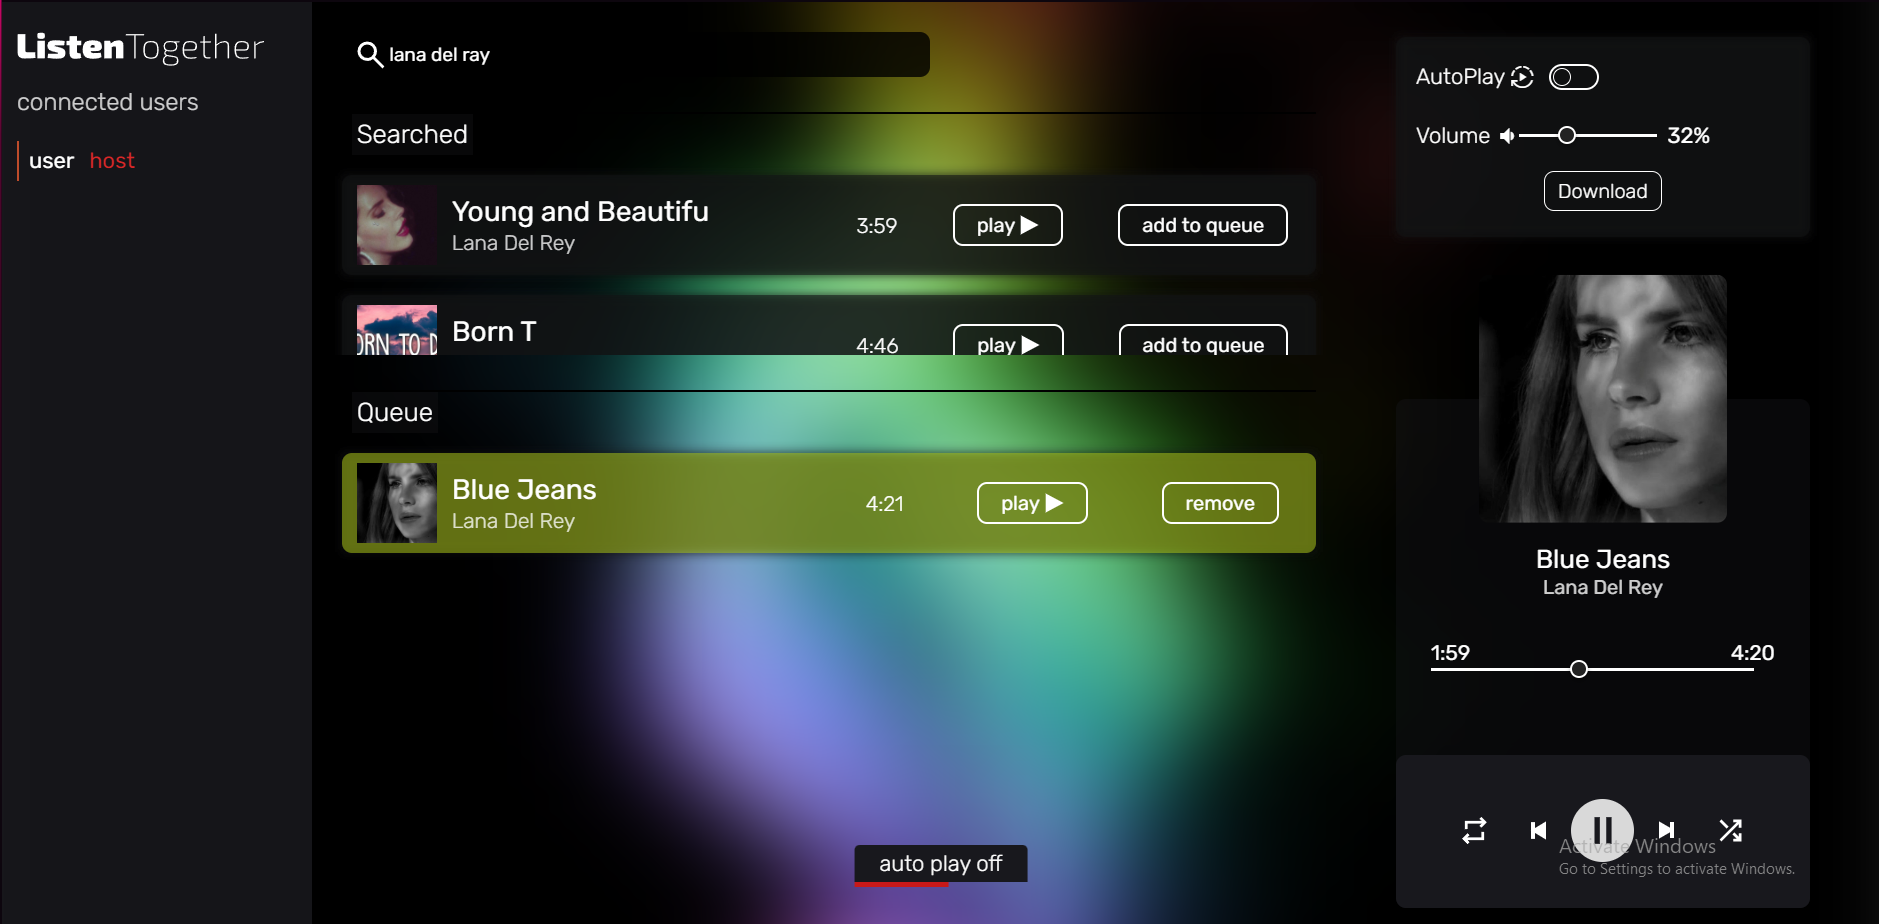Click the Blue Jeans title in queue

(524, 489)
